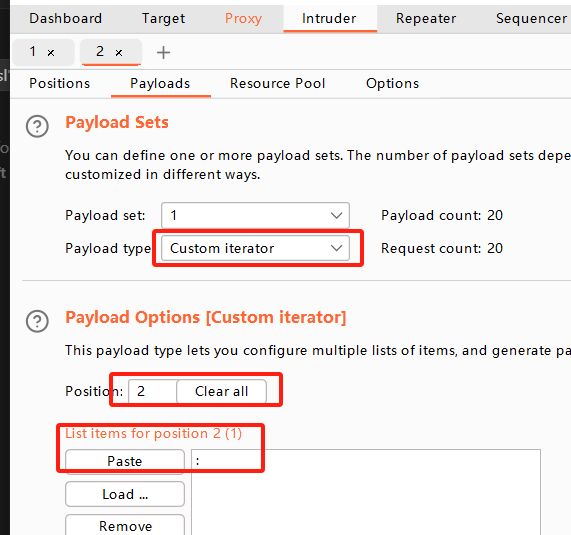Click the Load ... button
Screen dimensions: 571x535
[125, 494]
